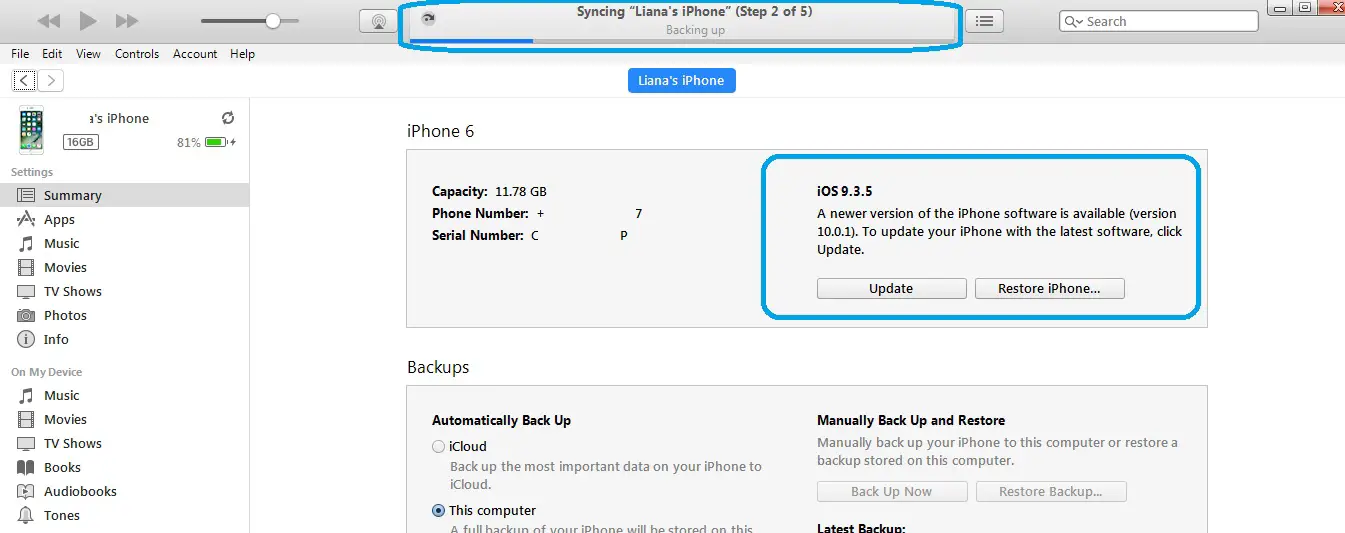This screenshot has height=533, width=1345.
Task: Open the Account menu
Action: [195, 54]
